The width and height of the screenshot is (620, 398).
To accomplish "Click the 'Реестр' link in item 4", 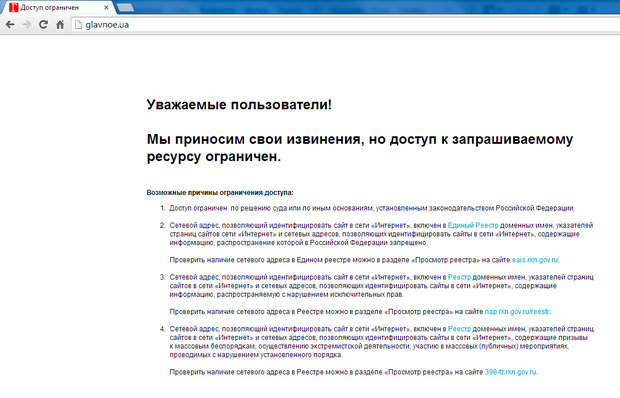I will 459,329.
